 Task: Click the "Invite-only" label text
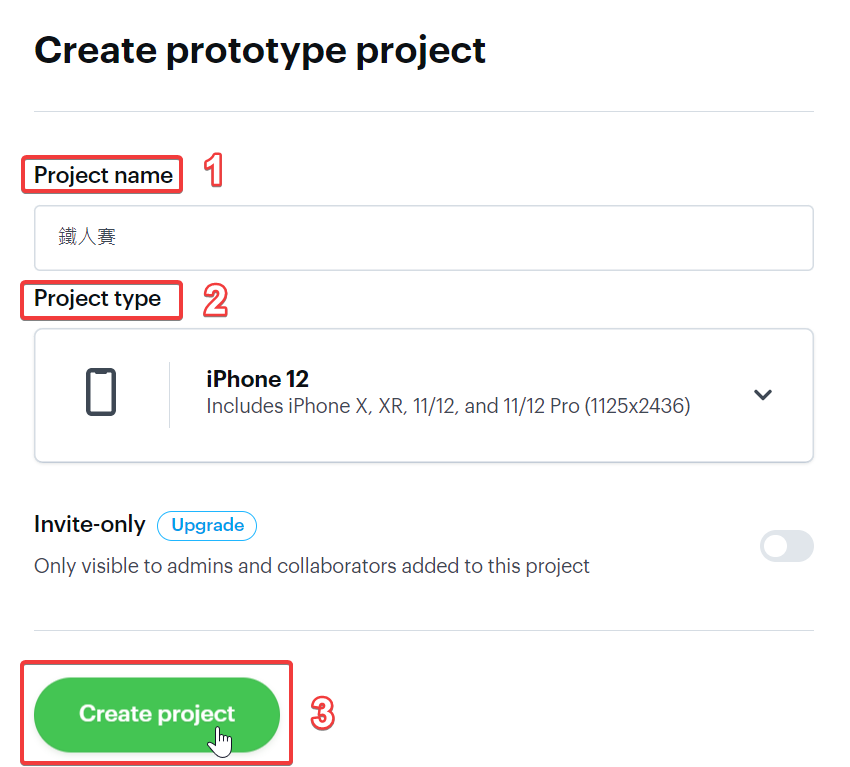pyautogui.click(x=89, y=524)
